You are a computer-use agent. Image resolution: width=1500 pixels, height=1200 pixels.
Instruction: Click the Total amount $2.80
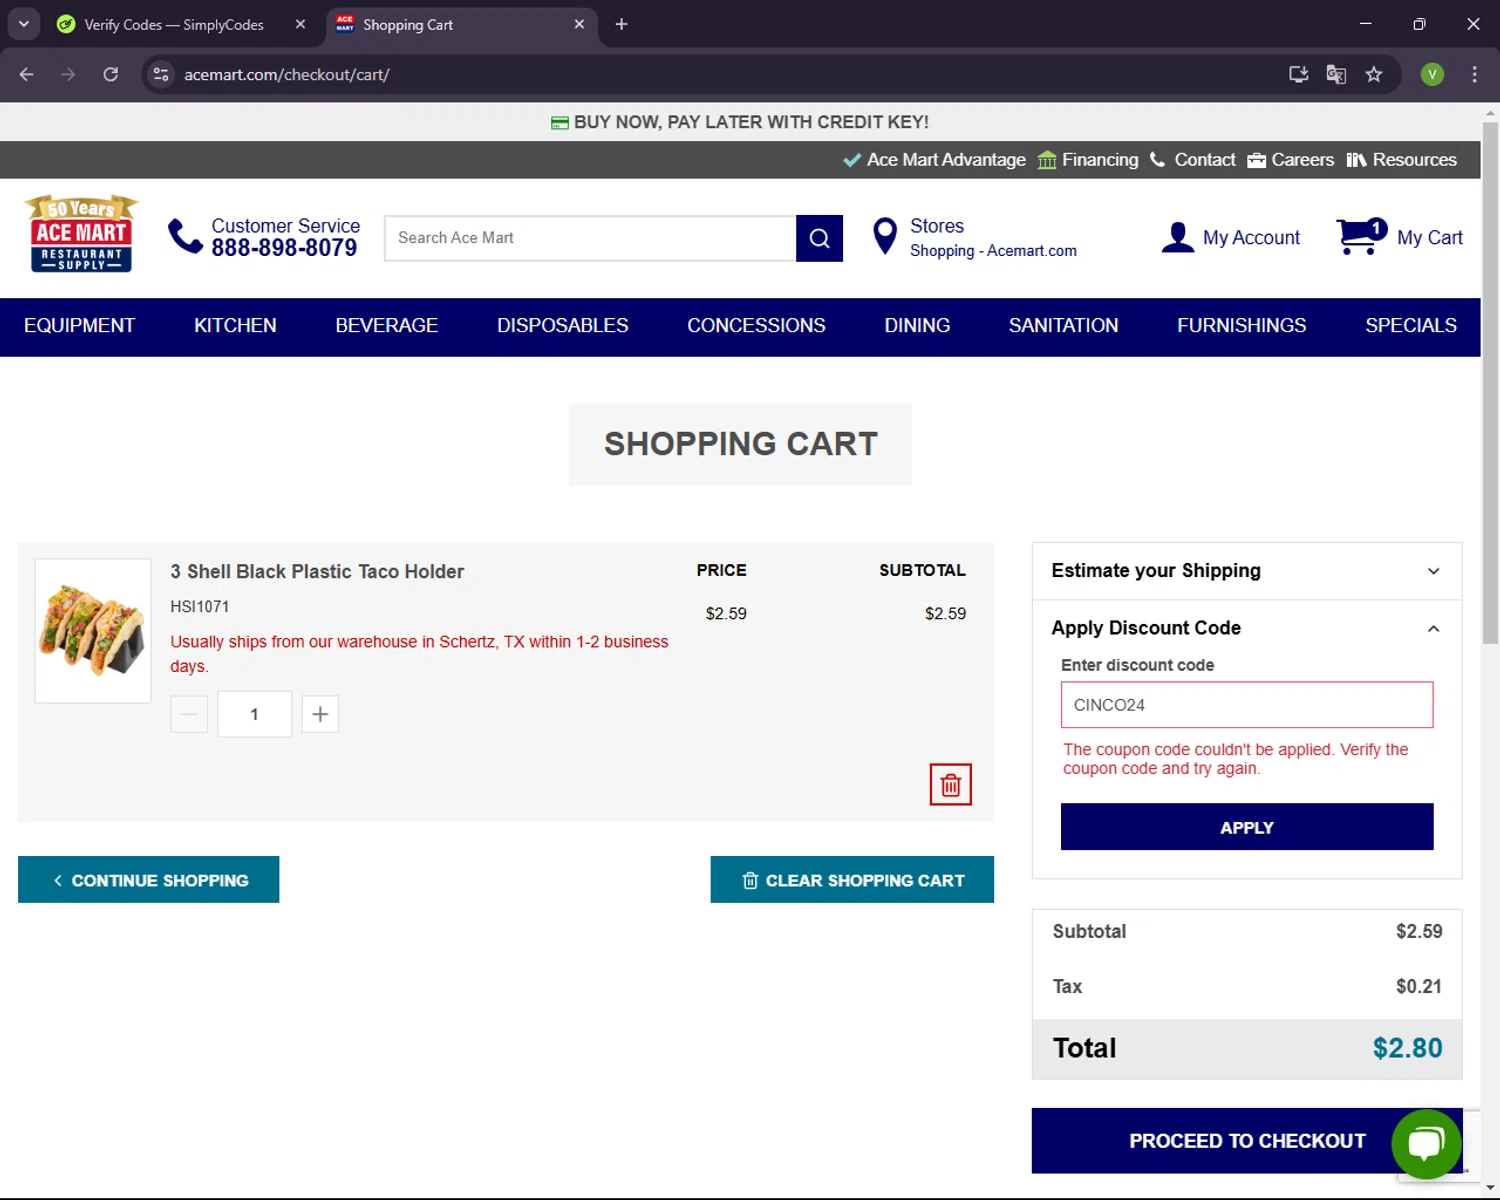click(x=1407, y=1048)
